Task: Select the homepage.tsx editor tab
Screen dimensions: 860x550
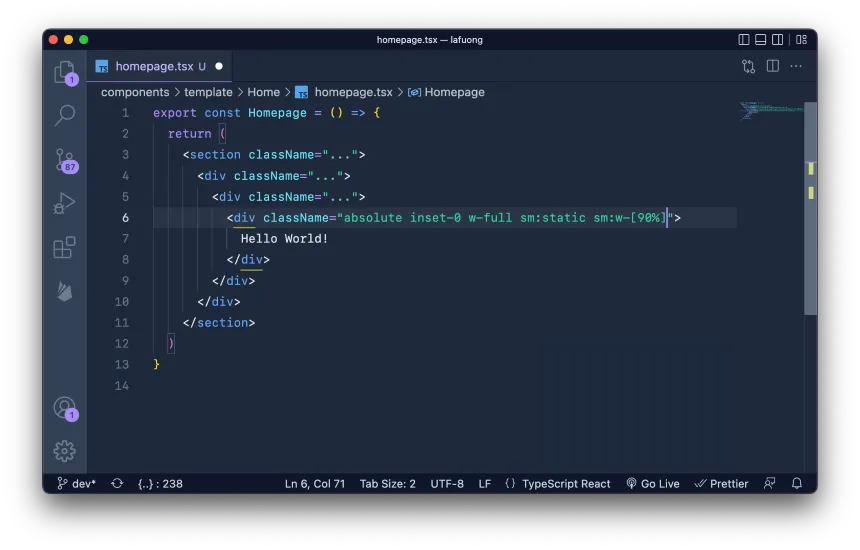Action: click(159, 66)
